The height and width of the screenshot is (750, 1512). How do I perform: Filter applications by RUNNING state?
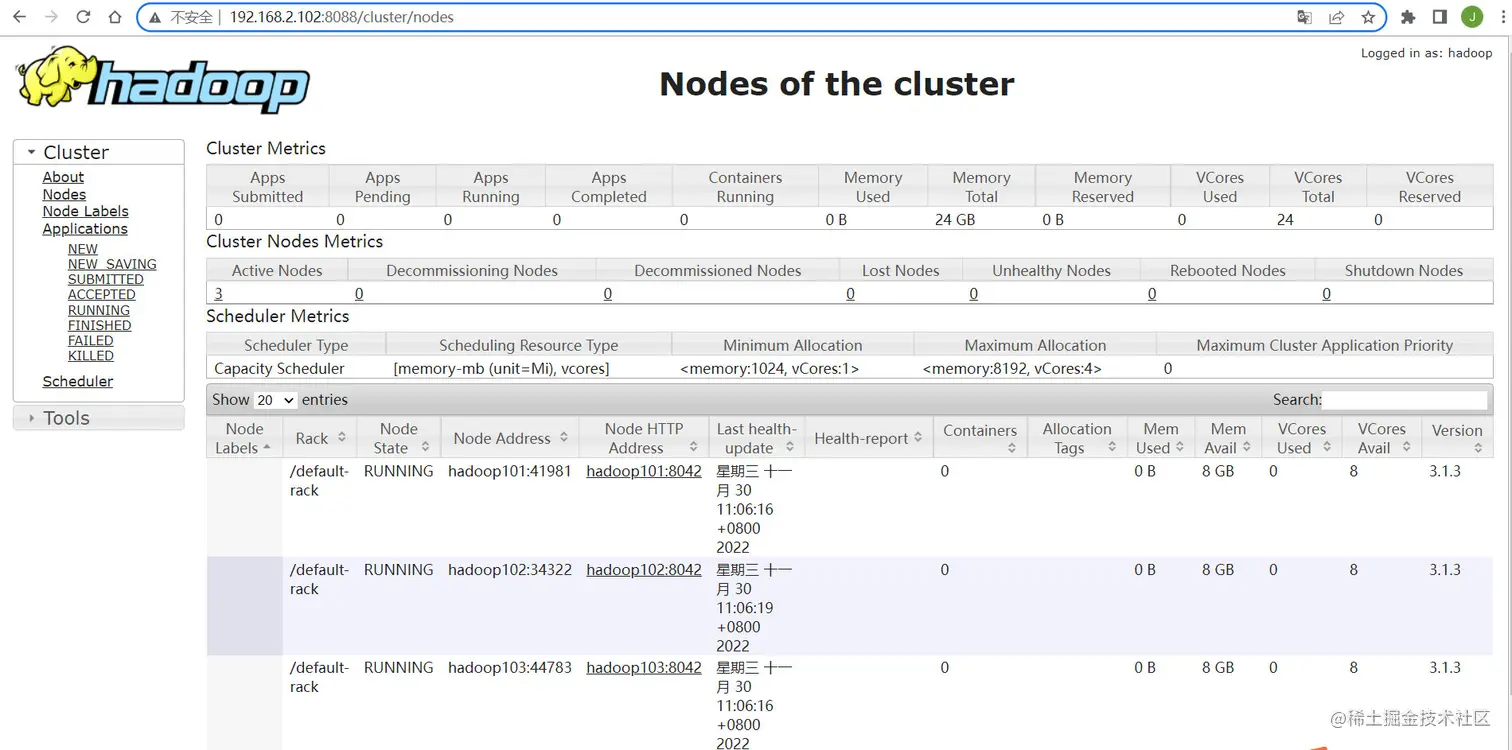click(x=99, y=310)
